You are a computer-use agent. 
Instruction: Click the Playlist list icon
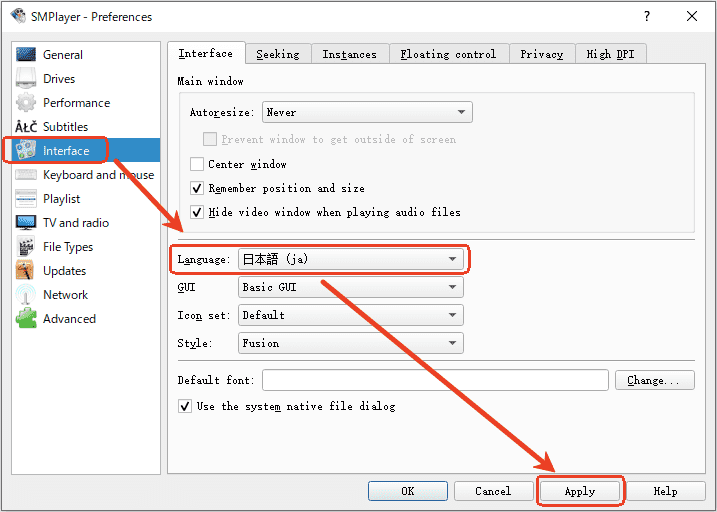(x=26, y=198)
